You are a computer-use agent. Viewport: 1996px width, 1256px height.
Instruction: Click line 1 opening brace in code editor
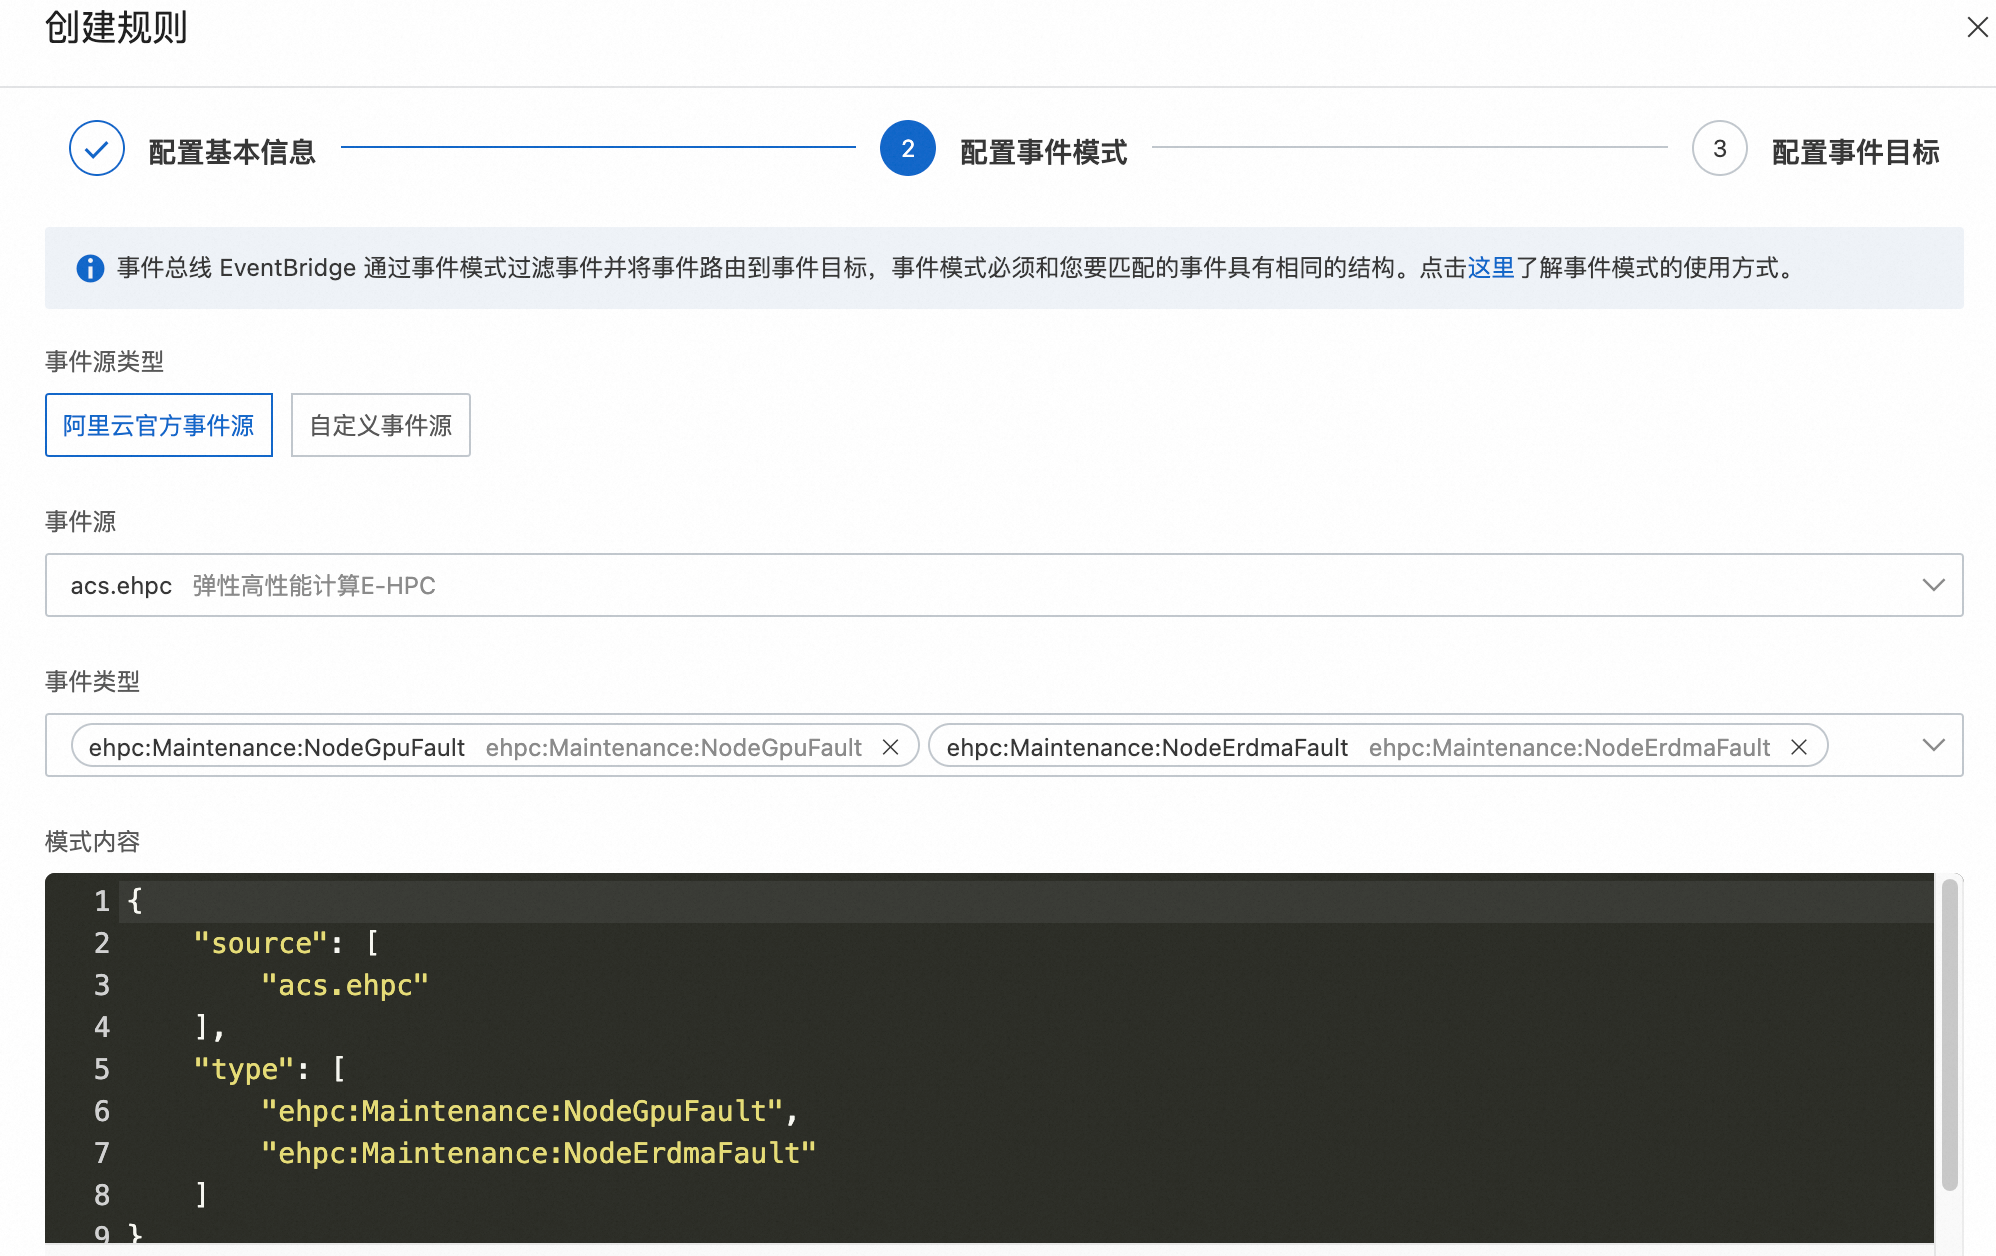135,901
